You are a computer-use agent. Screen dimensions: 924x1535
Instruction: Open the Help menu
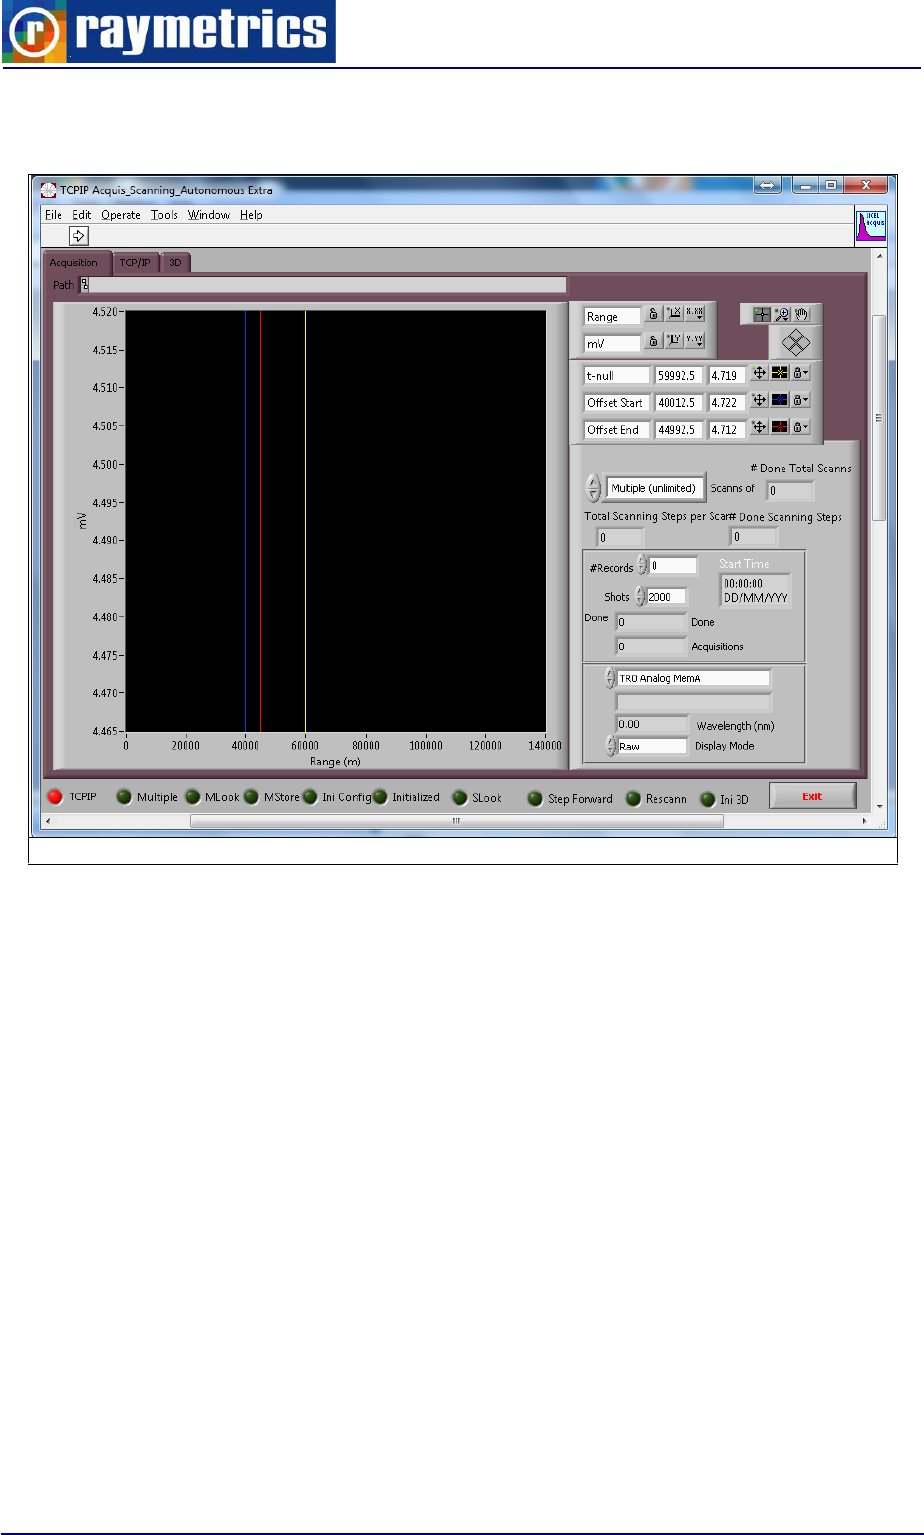click(x=251, y=215)
